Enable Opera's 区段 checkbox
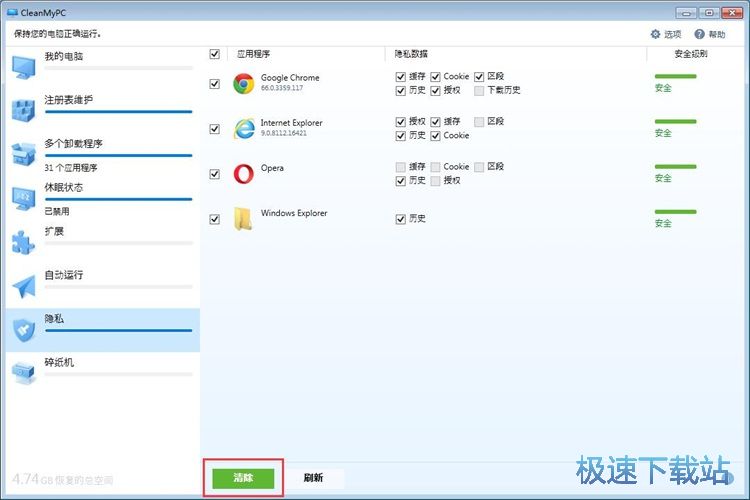This screenshot has height=500, width=750. [x=479, y=167]
